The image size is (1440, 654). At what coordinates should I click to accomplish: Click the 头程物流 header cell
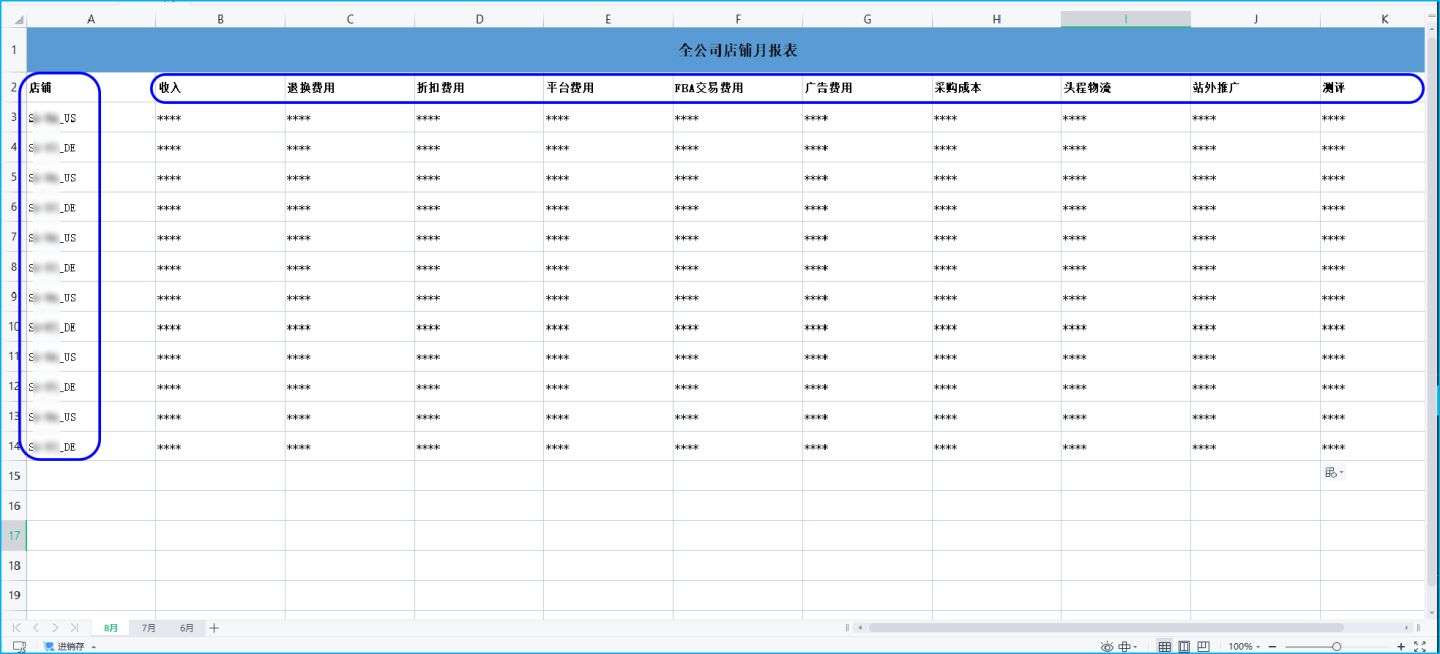pyautogui.click(x=1126, y=88)
